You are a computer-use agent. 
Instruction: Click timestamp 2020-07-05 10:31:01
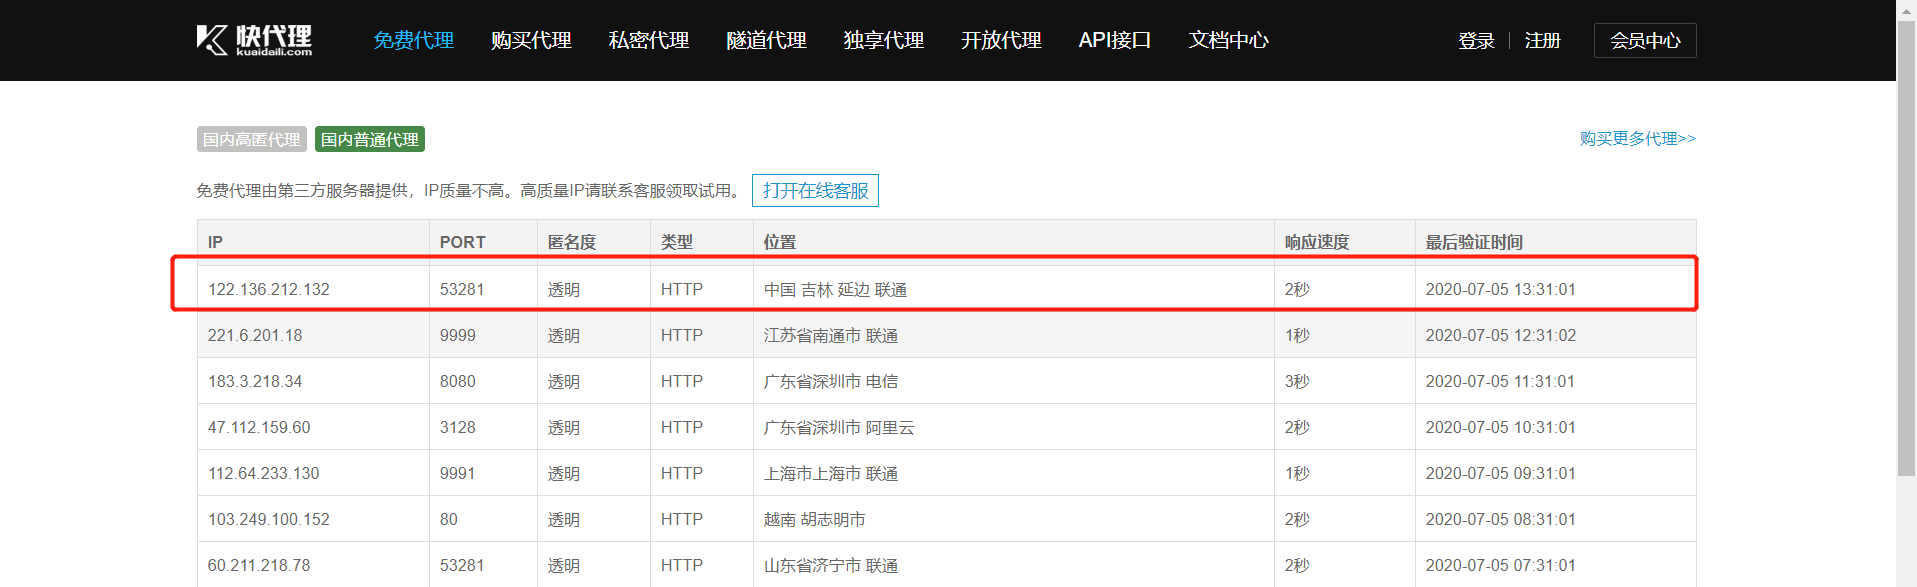(1500, 427)
